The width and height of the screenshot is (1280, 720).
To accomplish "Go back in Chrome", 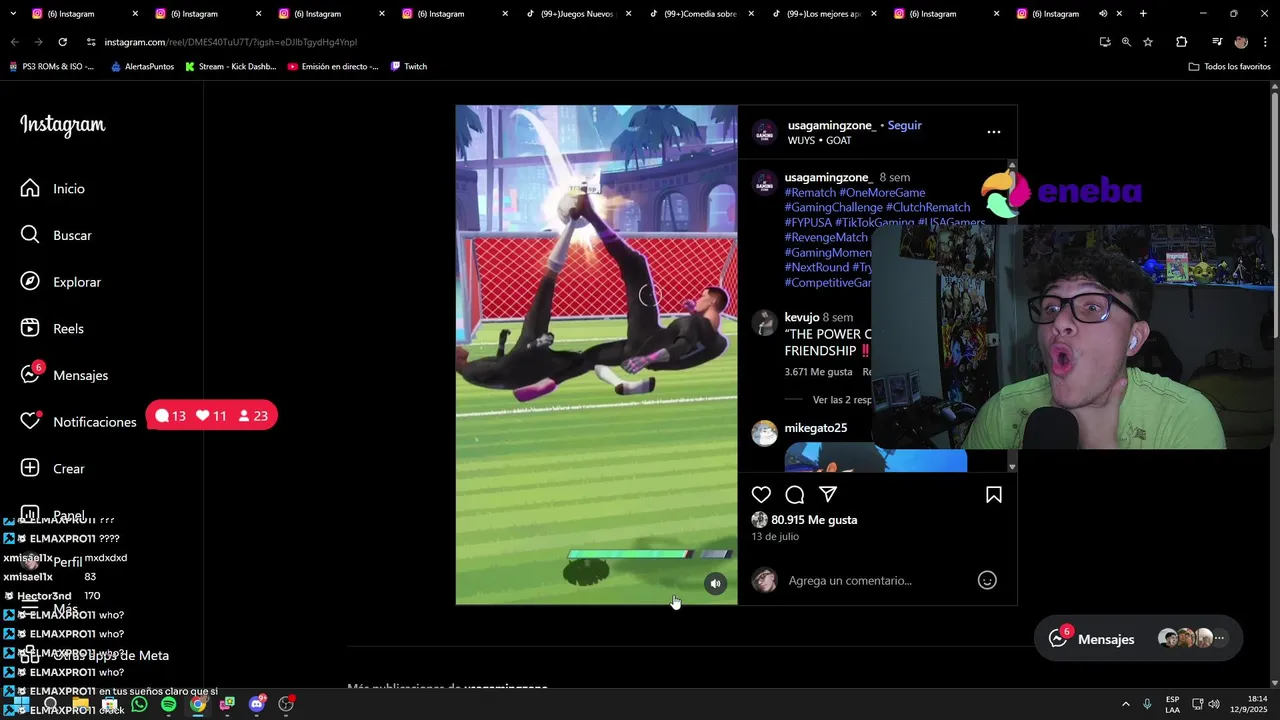I will pyautogui.click(x=14, y=42).
